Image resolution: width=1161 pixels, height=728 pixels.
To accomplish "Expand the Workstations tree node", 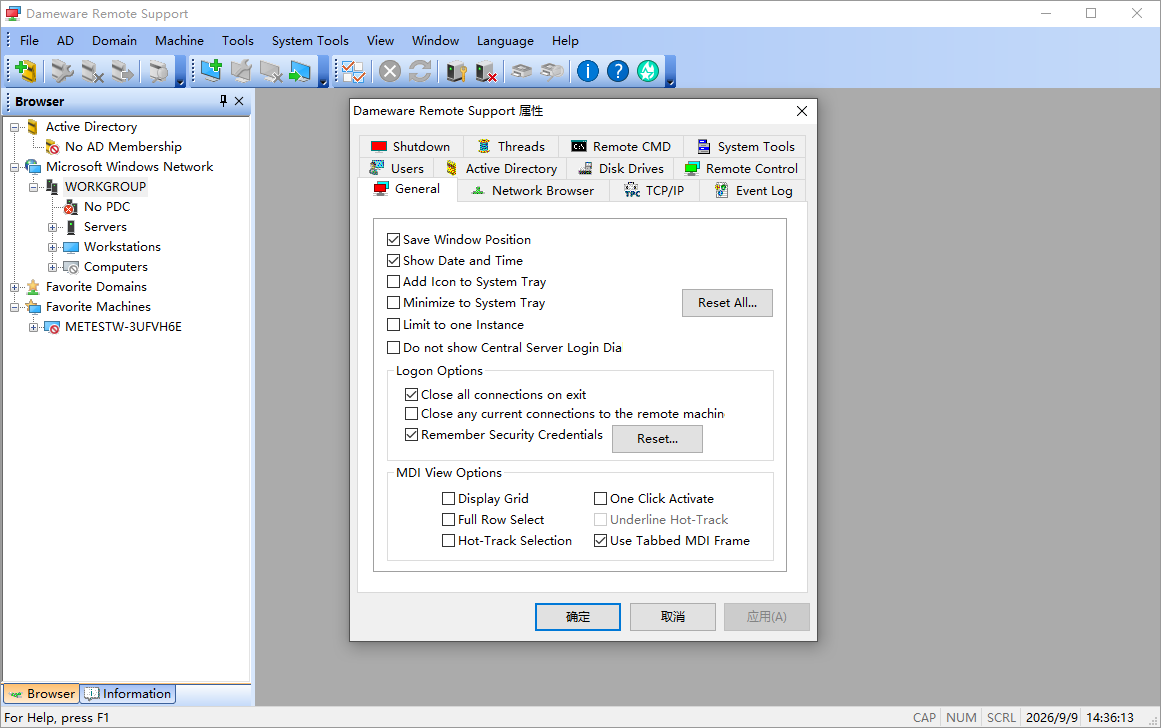I will [53, 247].
